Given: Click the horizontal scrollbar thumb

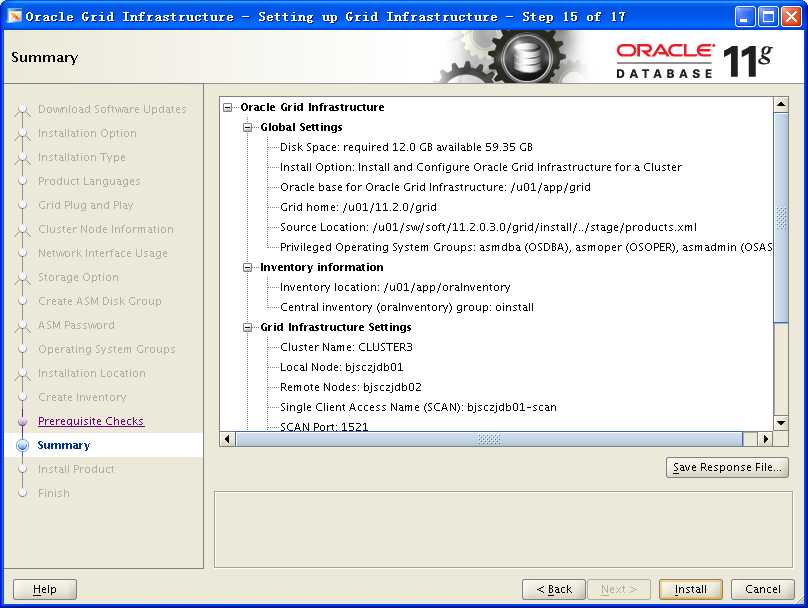Looking at the screenshot, I should [x=489, y=439].
